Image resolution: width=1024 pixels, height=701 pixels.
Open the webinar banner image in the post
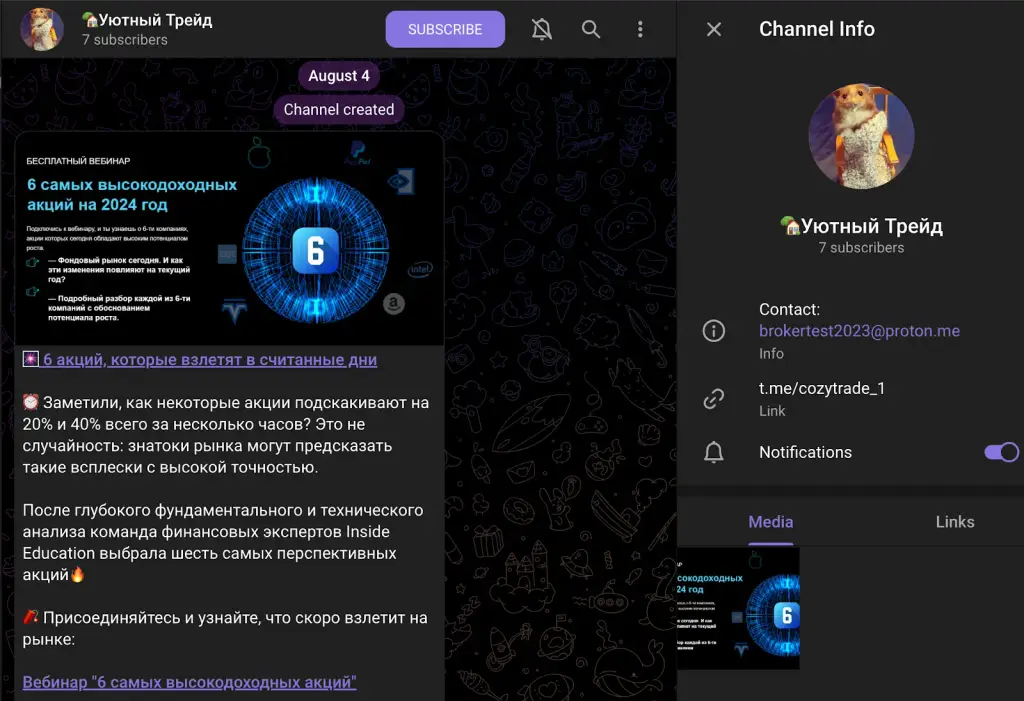pos(229,238)
